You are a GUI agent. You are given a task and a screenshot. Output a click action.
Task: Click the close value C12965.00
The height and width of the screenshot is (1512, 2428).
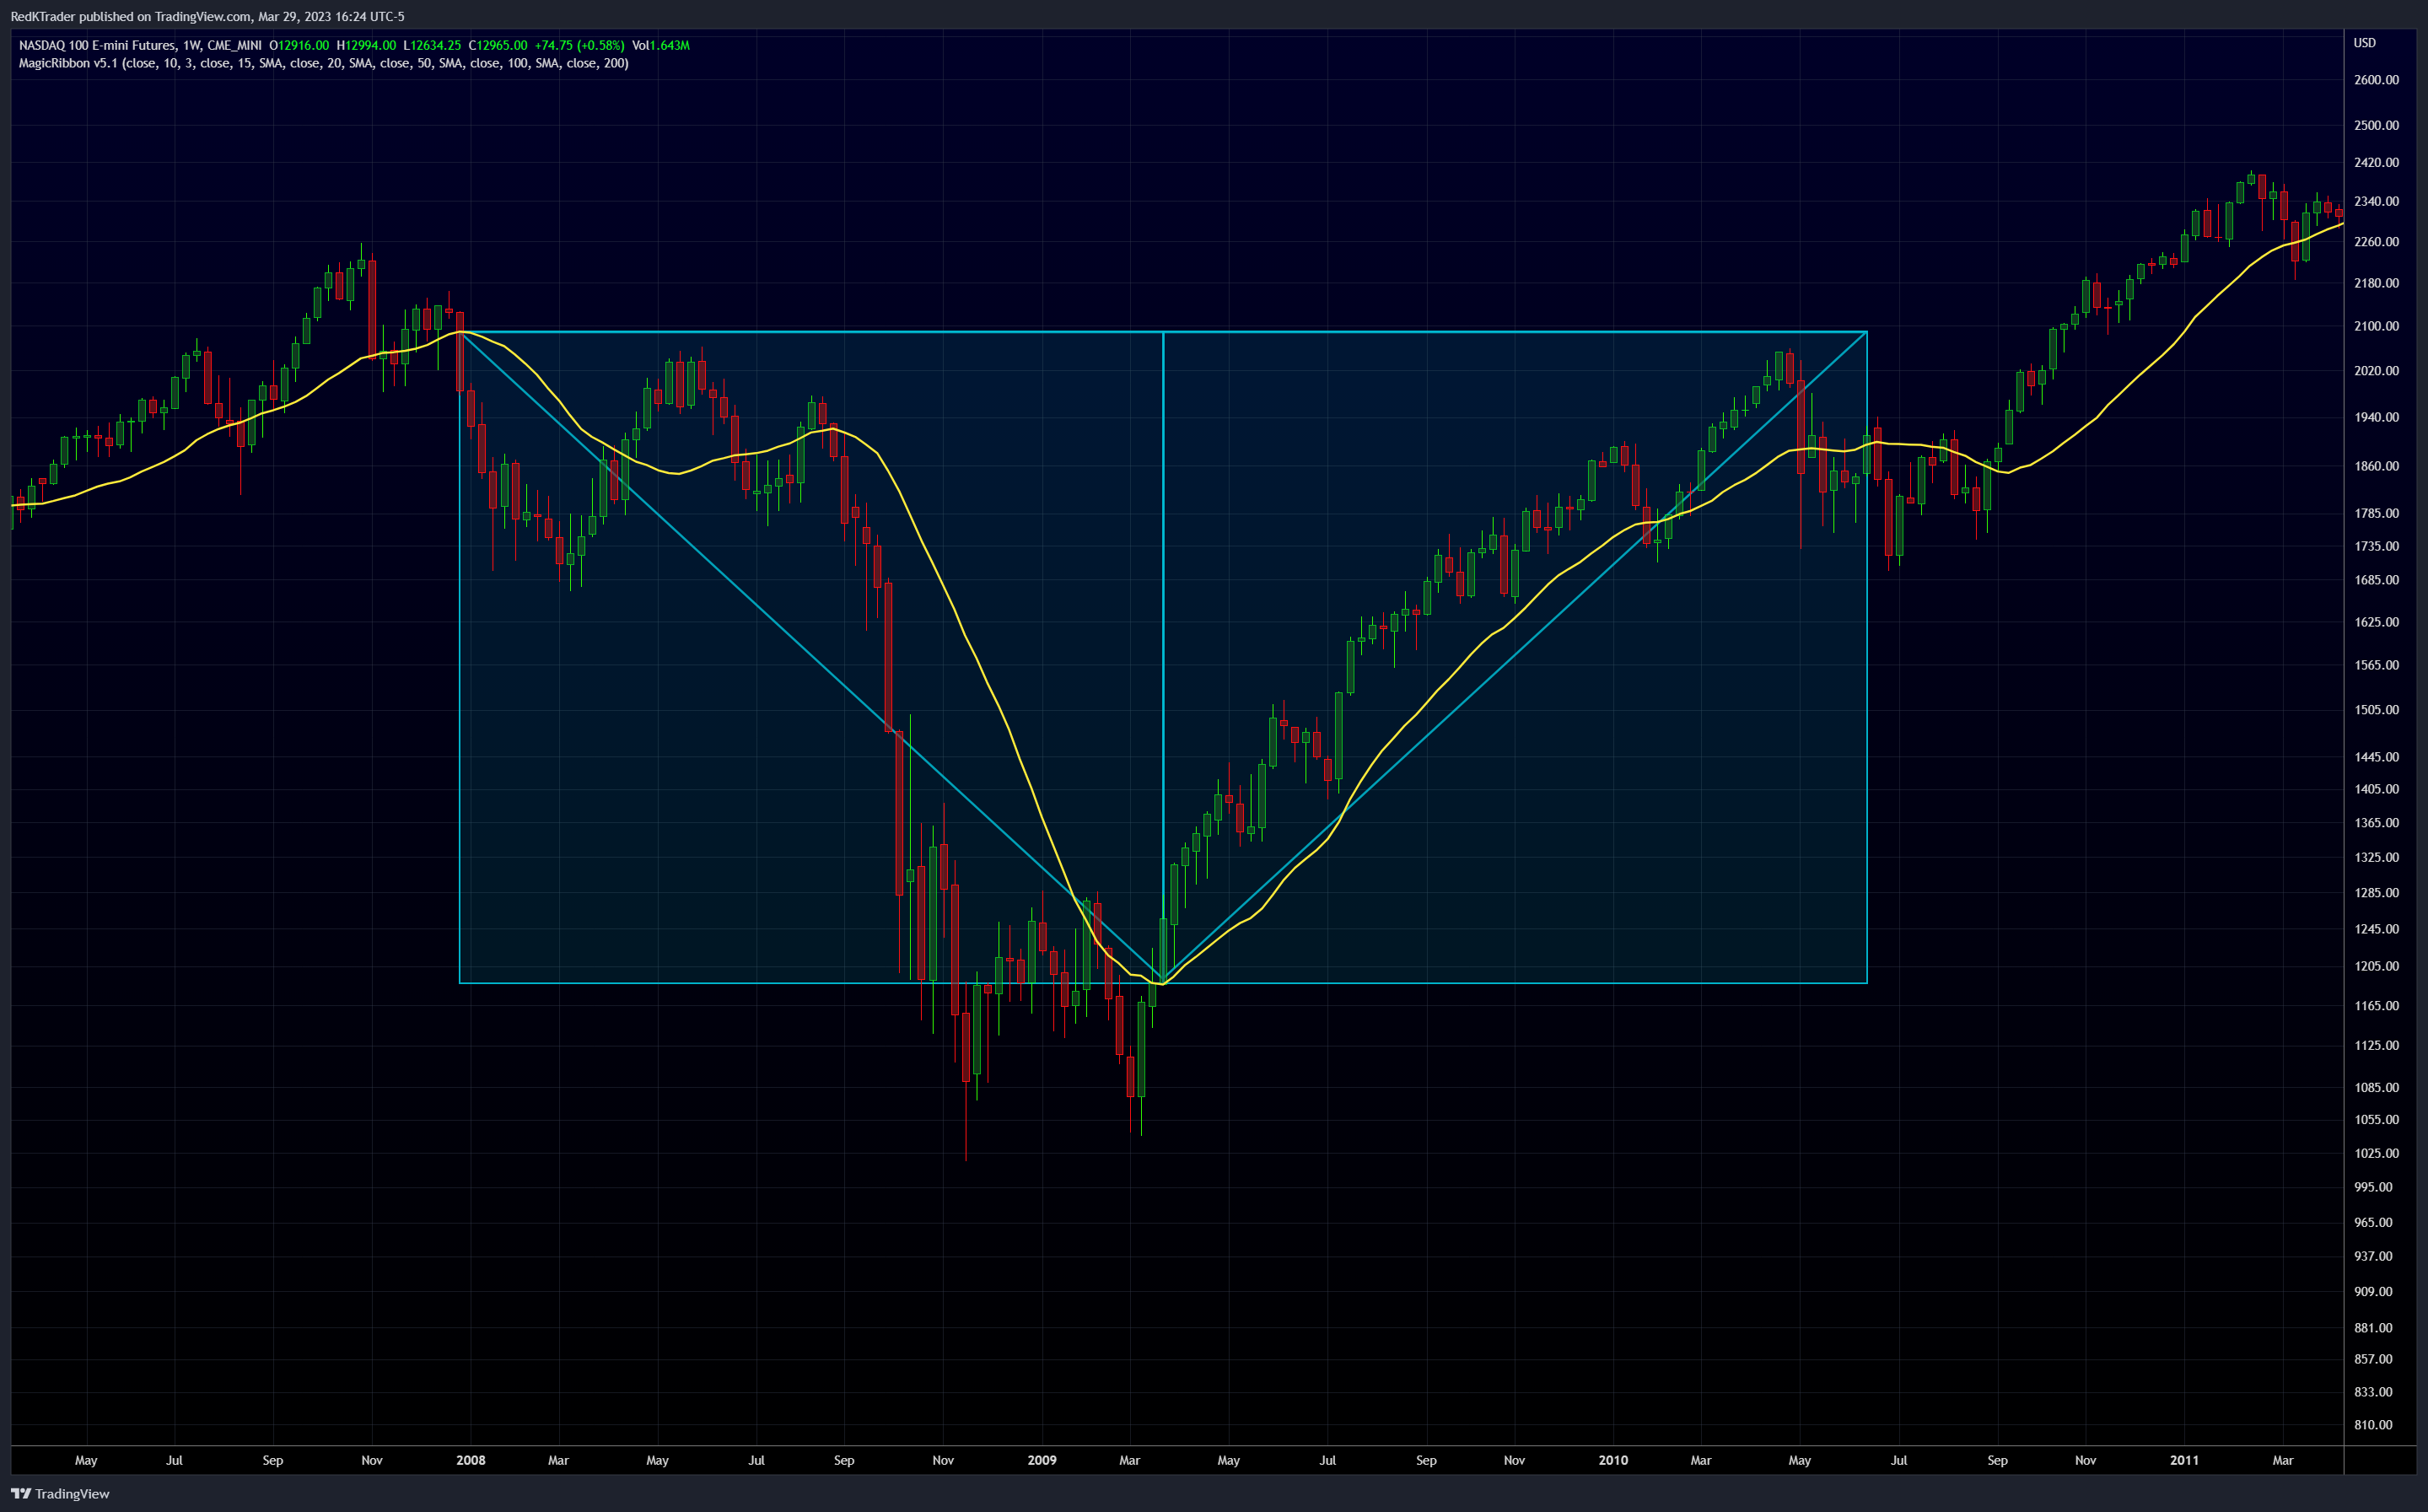[x=498, y=45]
